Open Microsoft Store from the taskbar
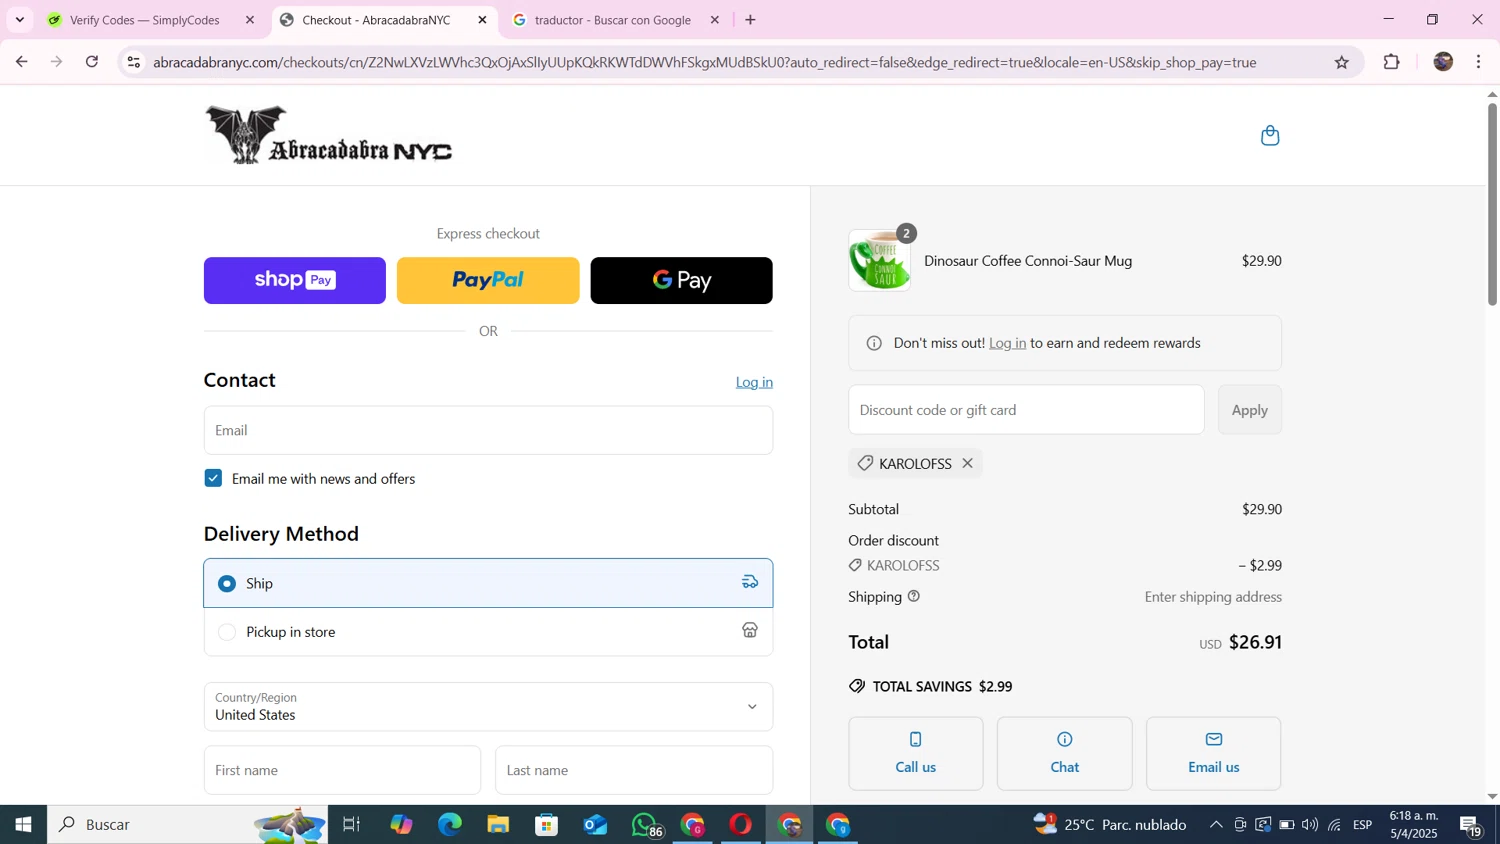 [x=546, y=825]
